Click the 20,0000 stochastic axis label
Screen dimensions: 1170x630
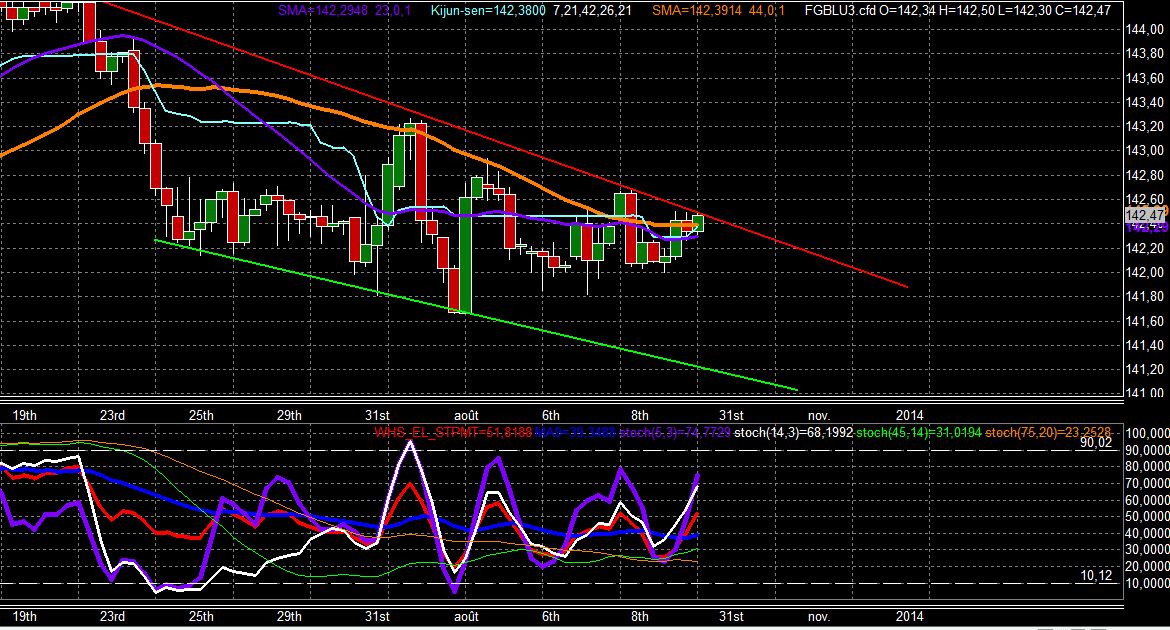(x=1148, y=566)
